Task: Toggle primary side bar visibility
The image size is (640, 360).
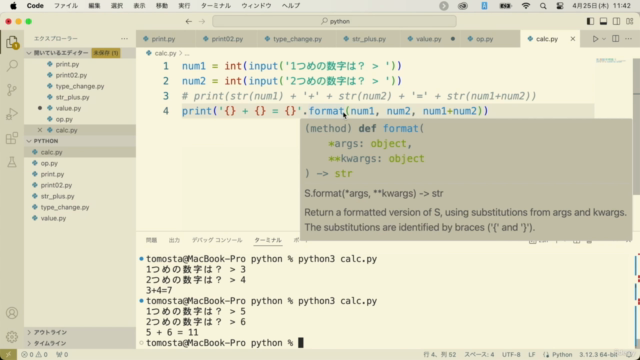Action: click(590, 21)
